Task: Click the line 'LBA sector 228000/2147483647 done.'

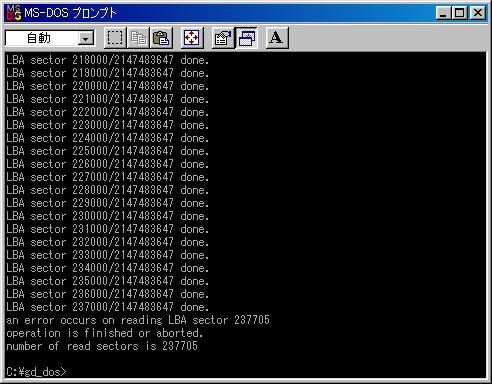Action: [107, 190]
